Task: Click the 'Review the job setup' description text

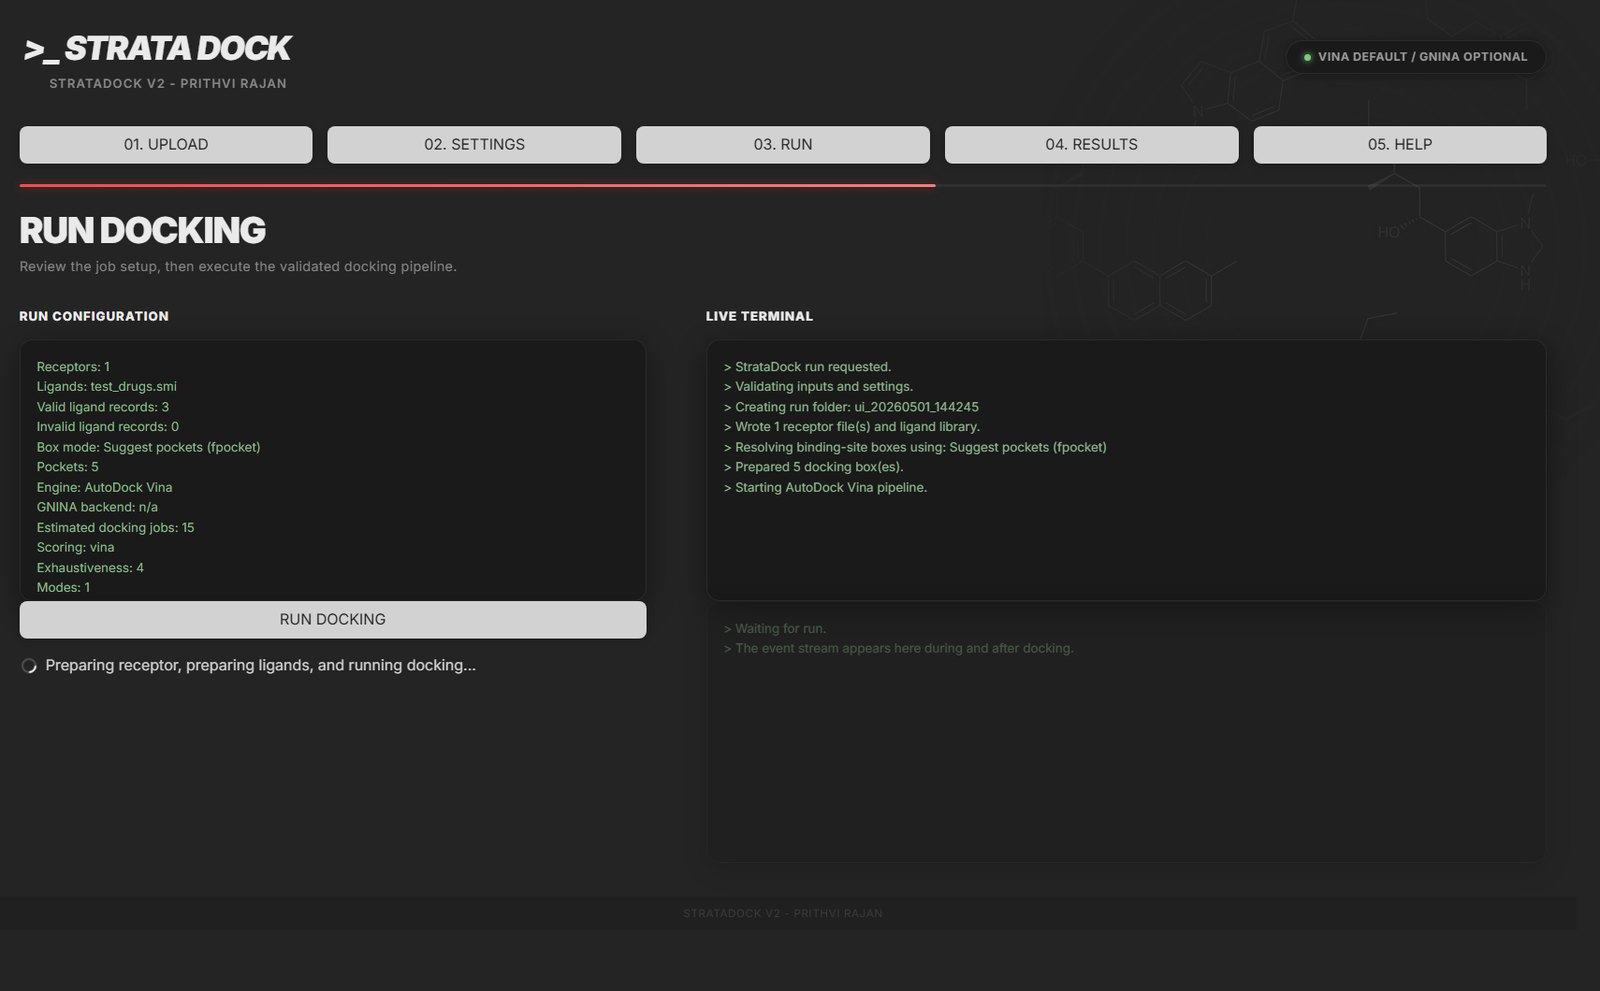Action: pyautogui.click(x=238, y=266)
